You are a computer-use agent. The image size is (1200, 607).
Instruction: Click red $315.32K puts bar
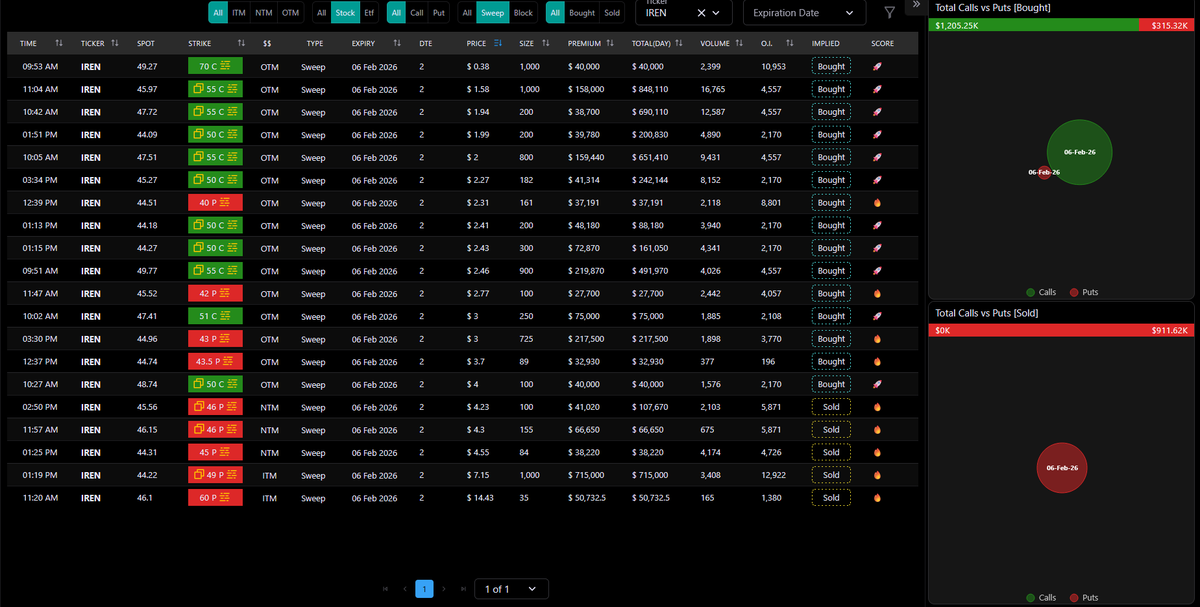pyautogui.click(x=1167, y=25)
